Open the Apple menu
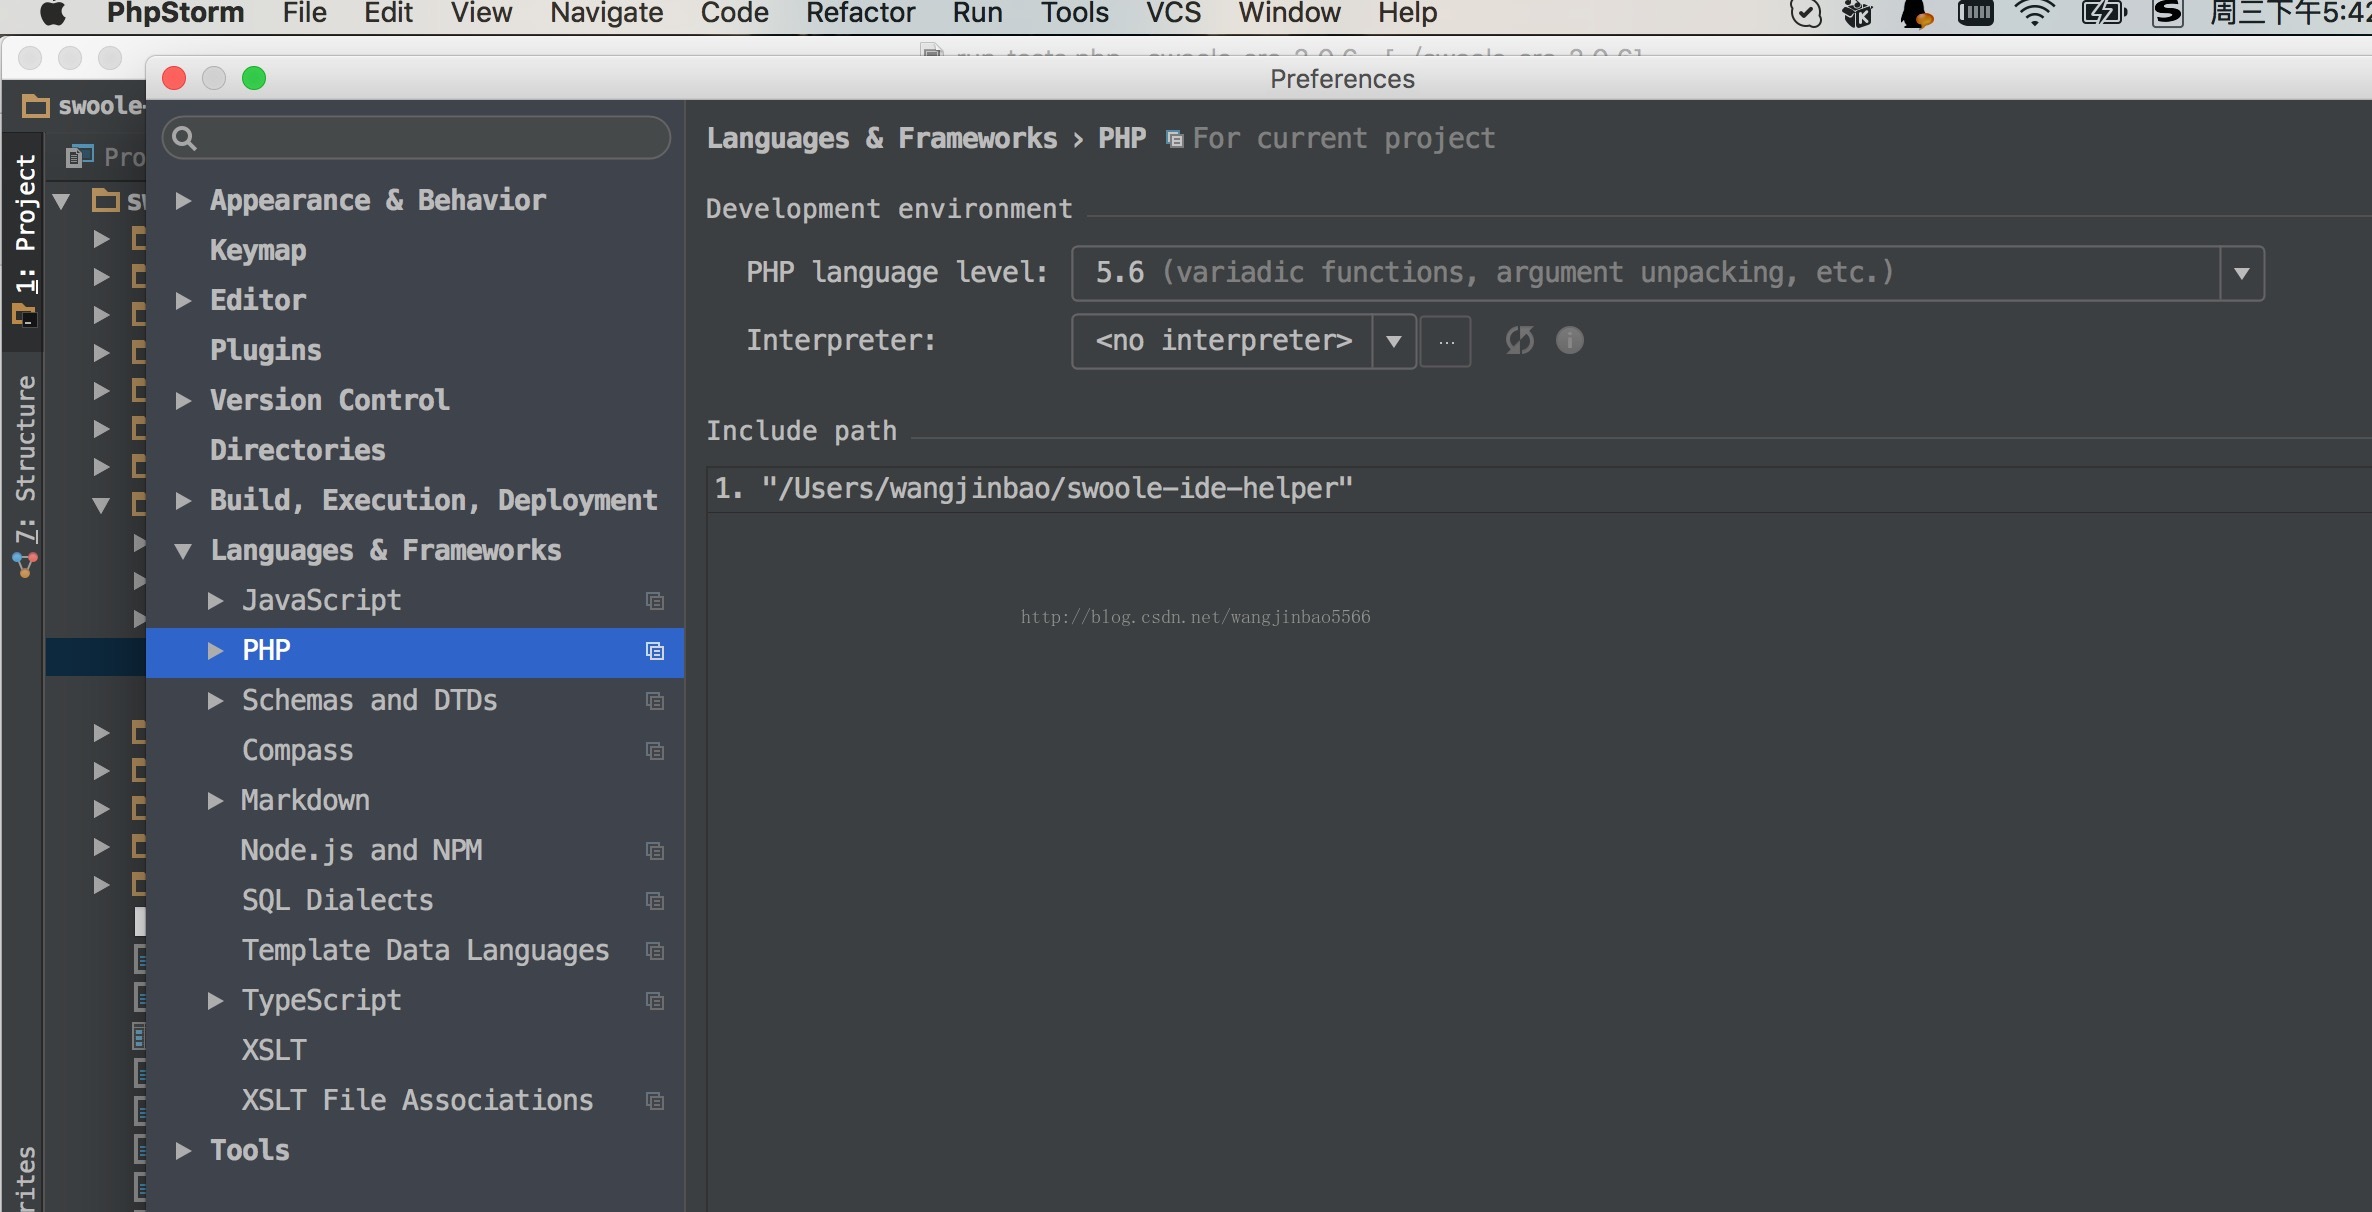 pos(52,14)
